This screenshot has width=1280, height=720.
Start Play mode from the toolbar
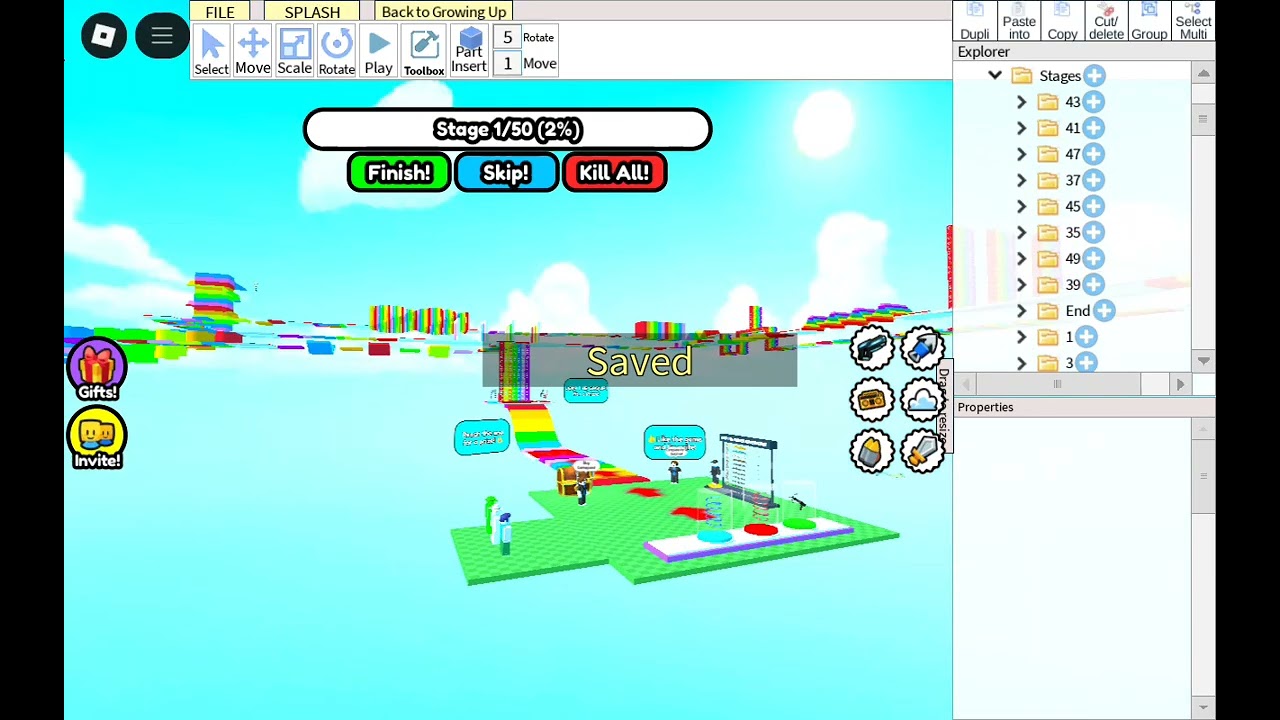378,52
